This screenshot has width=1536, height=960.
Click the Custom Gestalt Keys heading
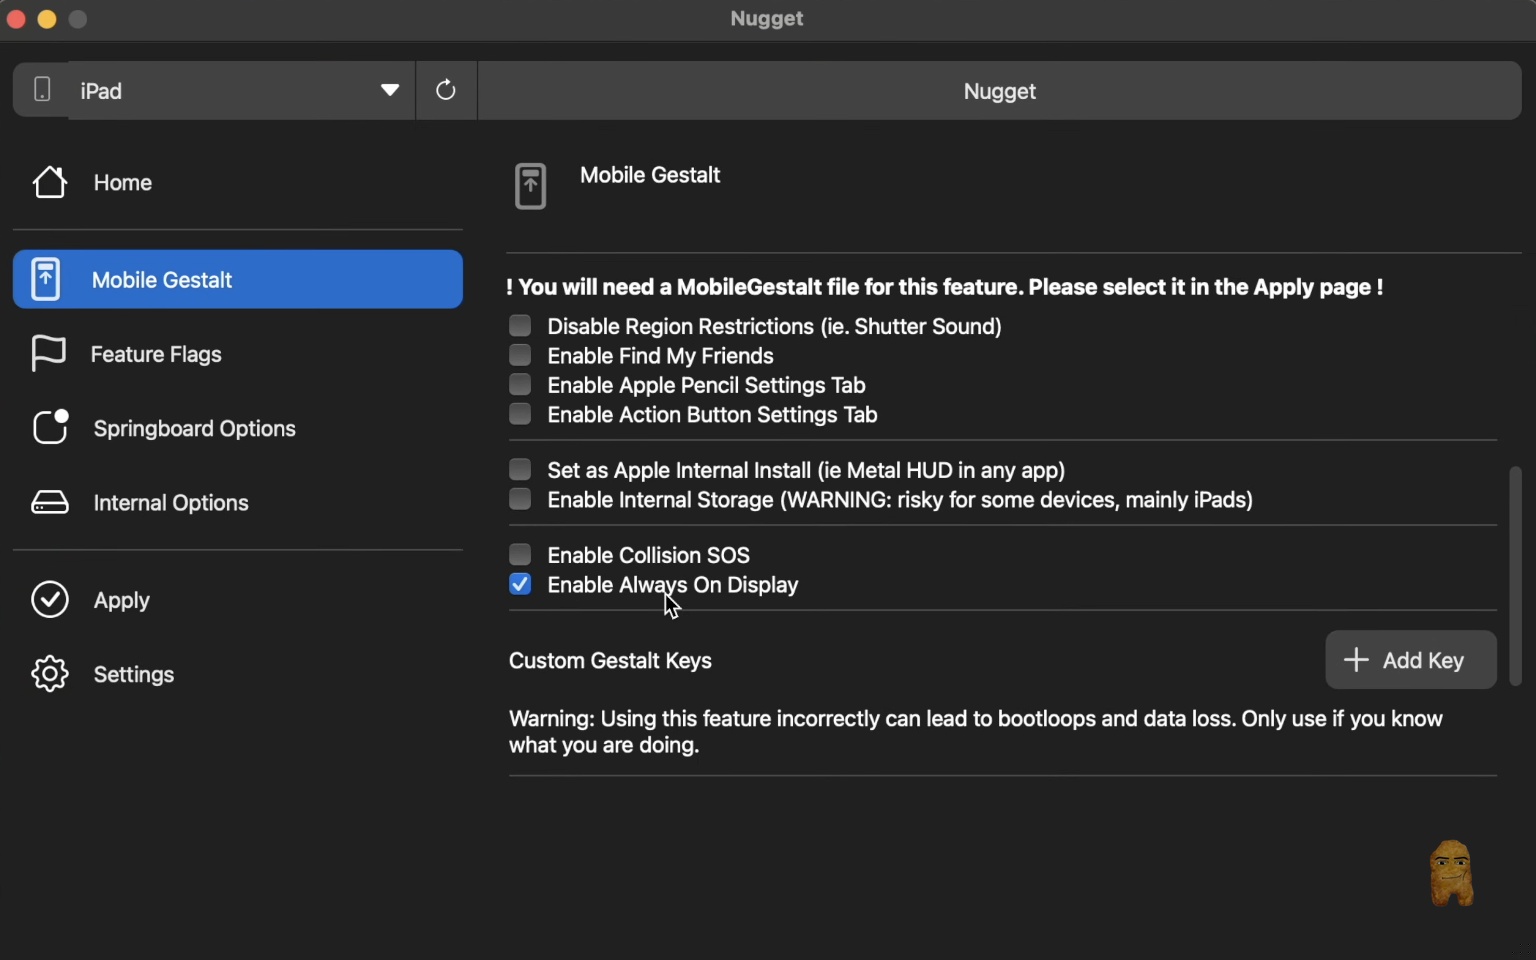[610, 661]
